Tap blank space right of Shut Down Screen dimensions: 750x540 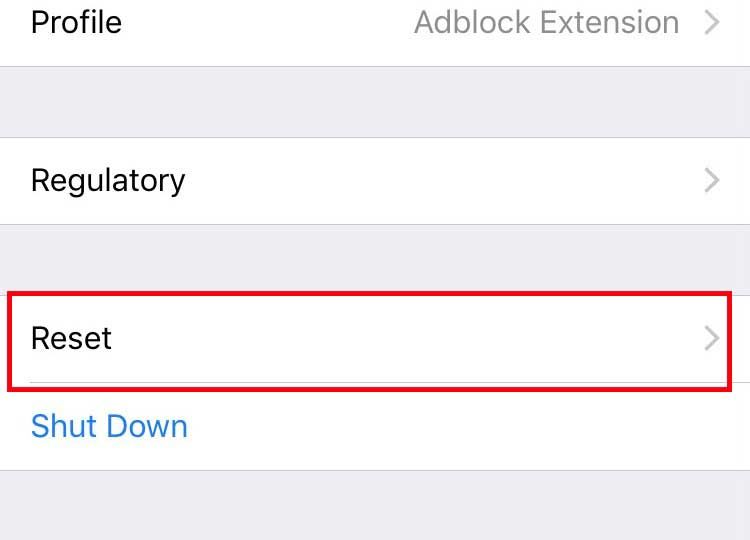click(x=469, y=427)
